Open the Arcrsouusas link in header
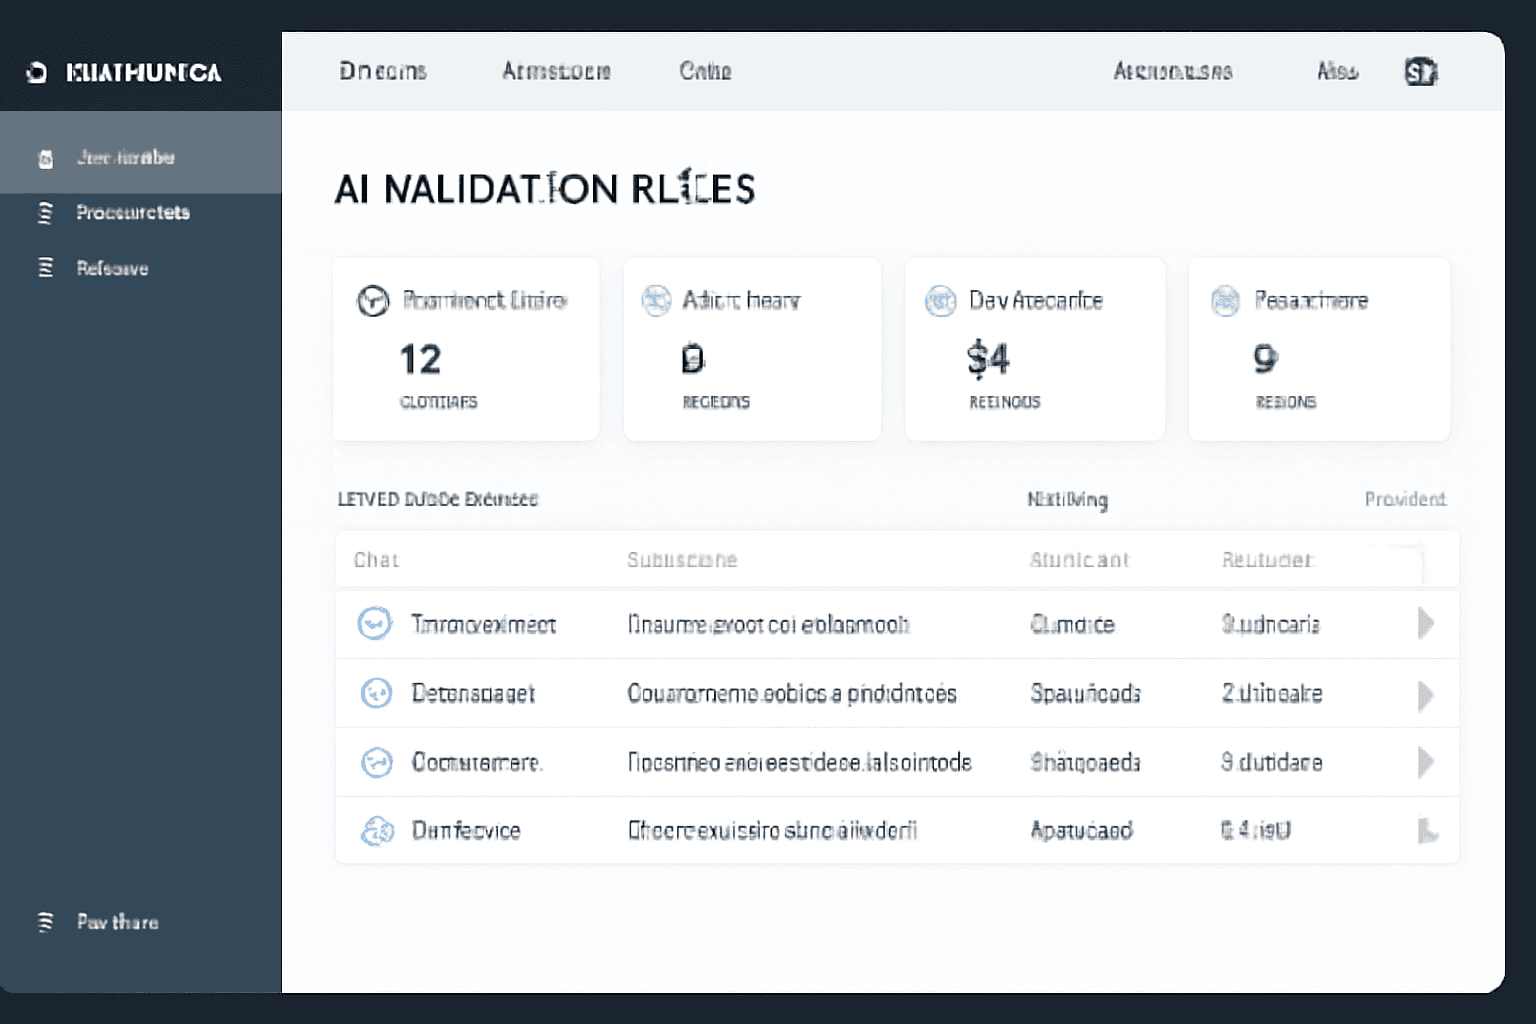Viewport: 1536px width, 1024px height. 1173,71
